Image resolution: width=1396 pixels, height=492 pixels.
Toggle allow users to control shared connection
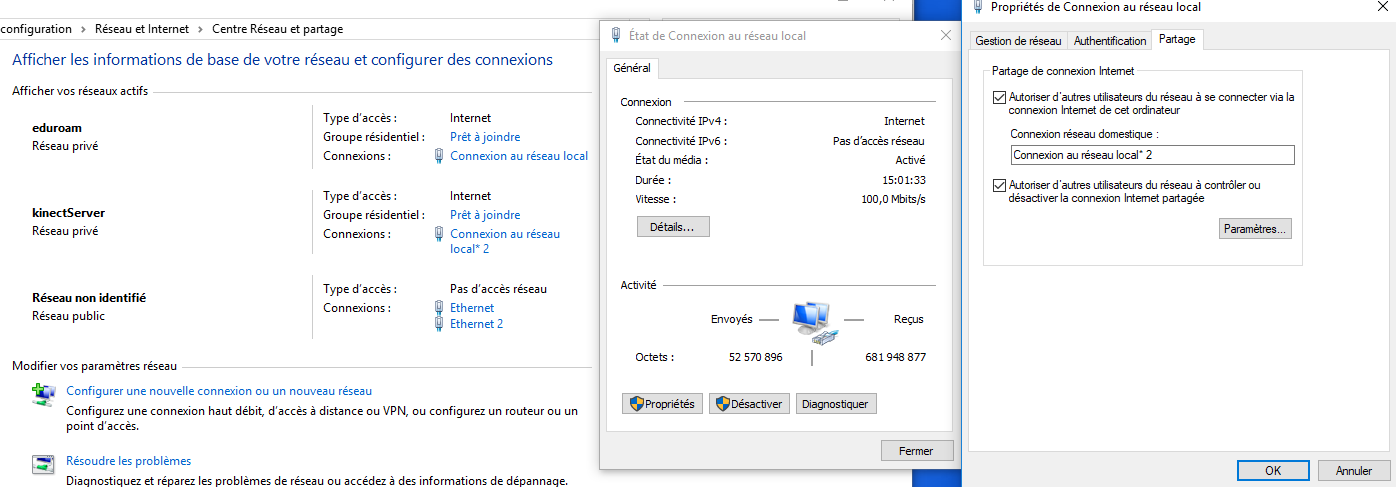coord(999,186)
